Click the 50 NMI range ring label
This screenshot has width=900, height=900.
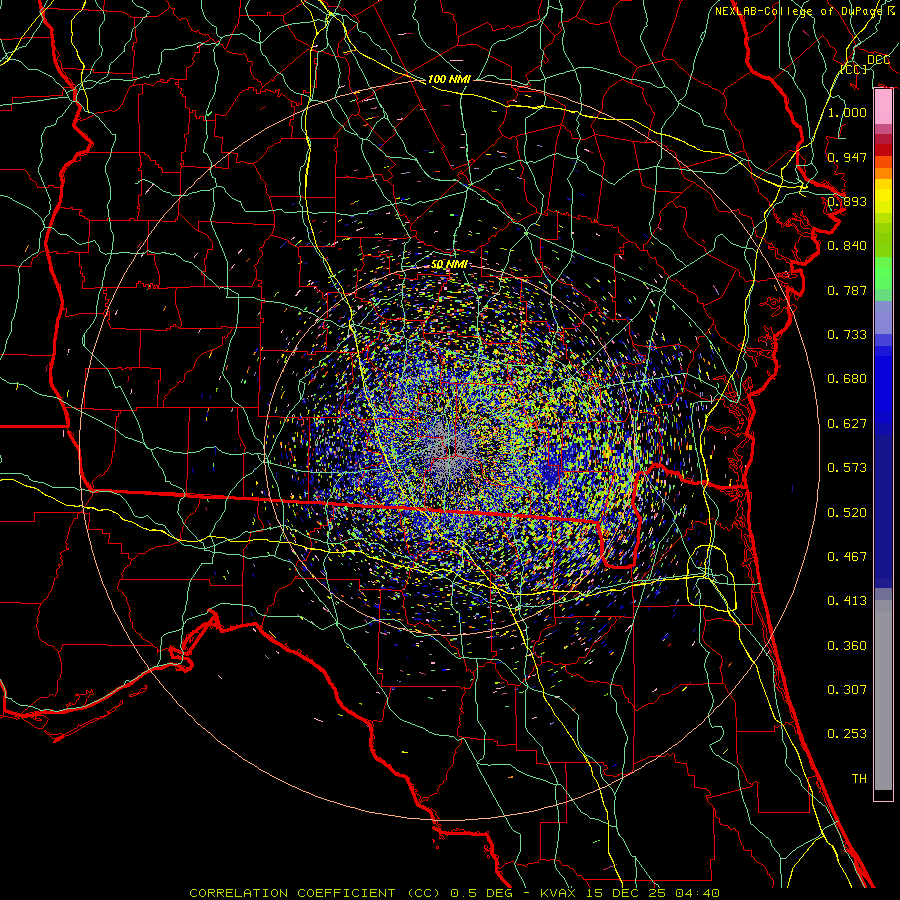coord(449,264)
